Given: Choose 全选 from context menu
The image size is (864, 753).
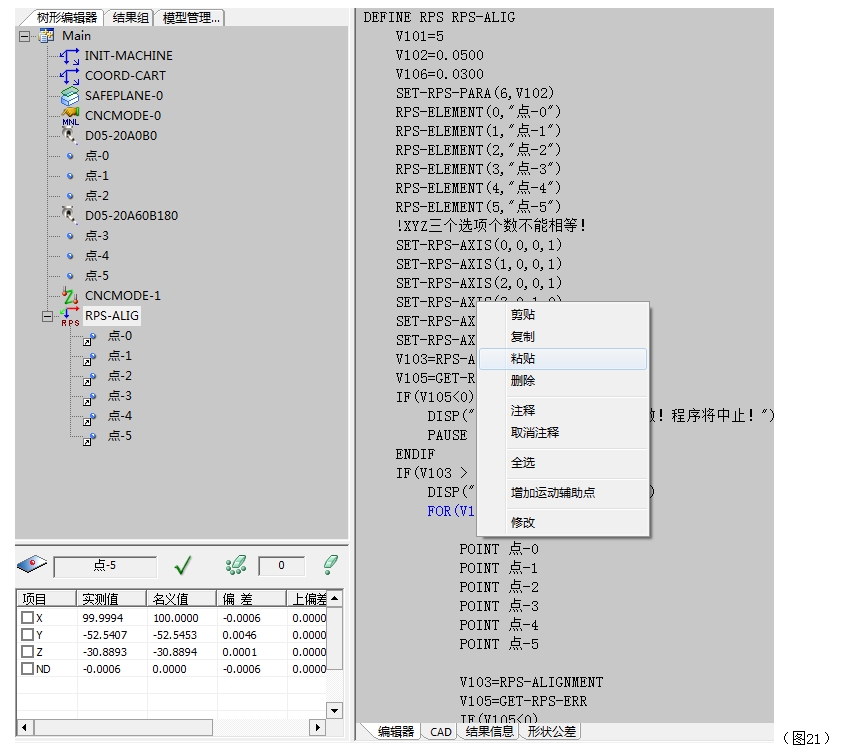Looking at the screenshot, I should pos(563,463).
